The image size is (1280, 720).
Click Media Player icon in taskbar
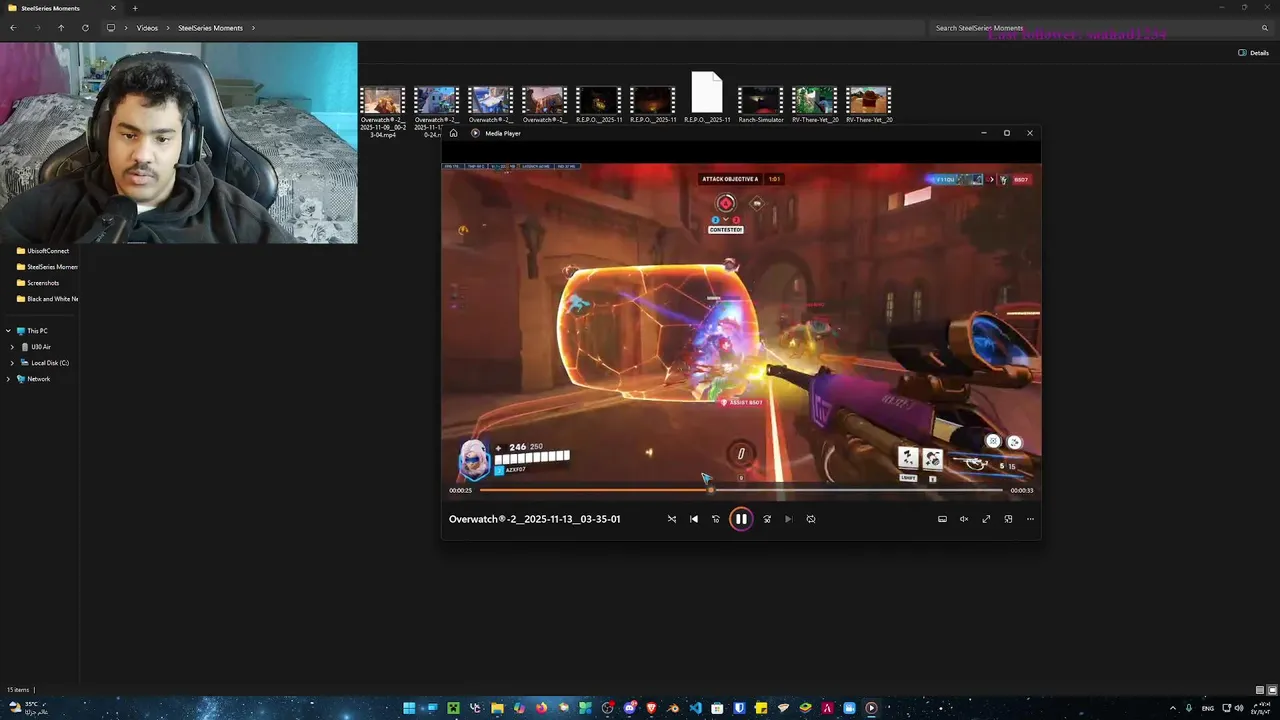click(x=871, y=708)
